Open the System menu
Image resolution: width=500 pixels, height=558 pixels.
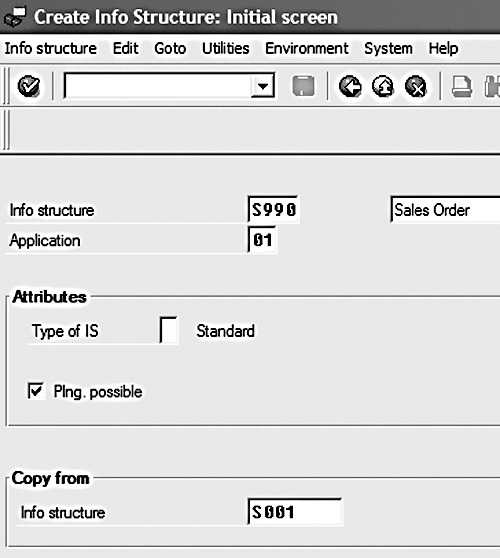click(x=388, y=48)
